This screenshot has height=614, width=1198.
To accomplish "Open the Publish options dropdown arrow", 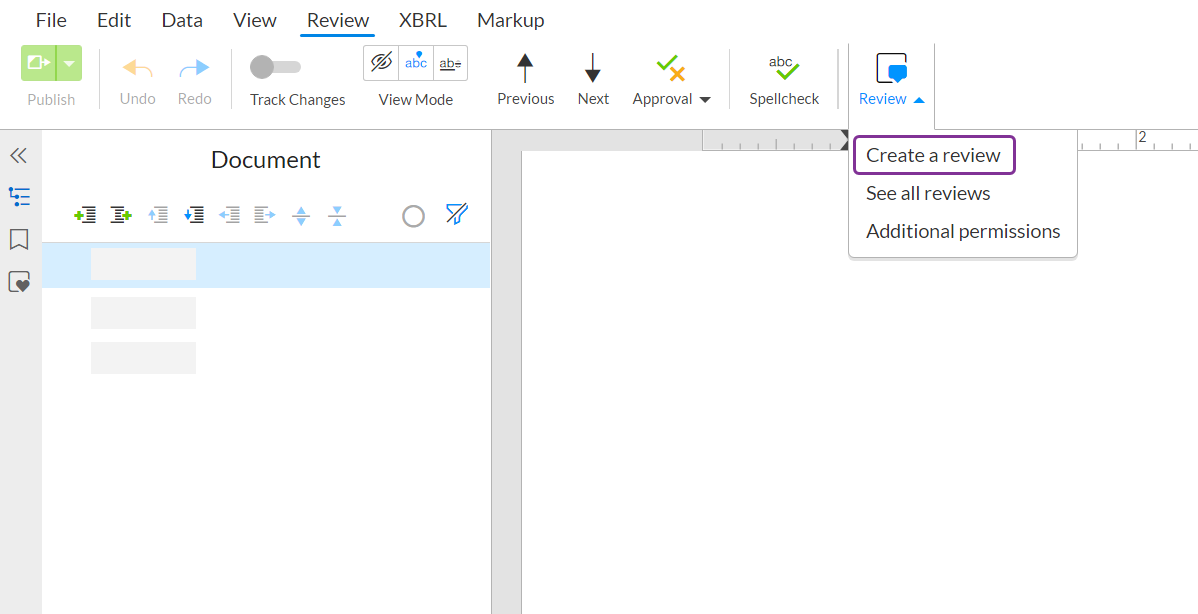I will point(70,62).
